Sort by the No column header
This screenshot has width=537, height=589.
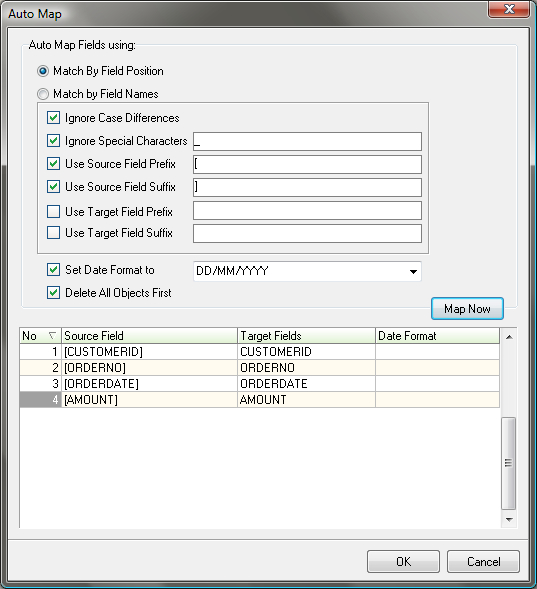click(x=40, y=335)
